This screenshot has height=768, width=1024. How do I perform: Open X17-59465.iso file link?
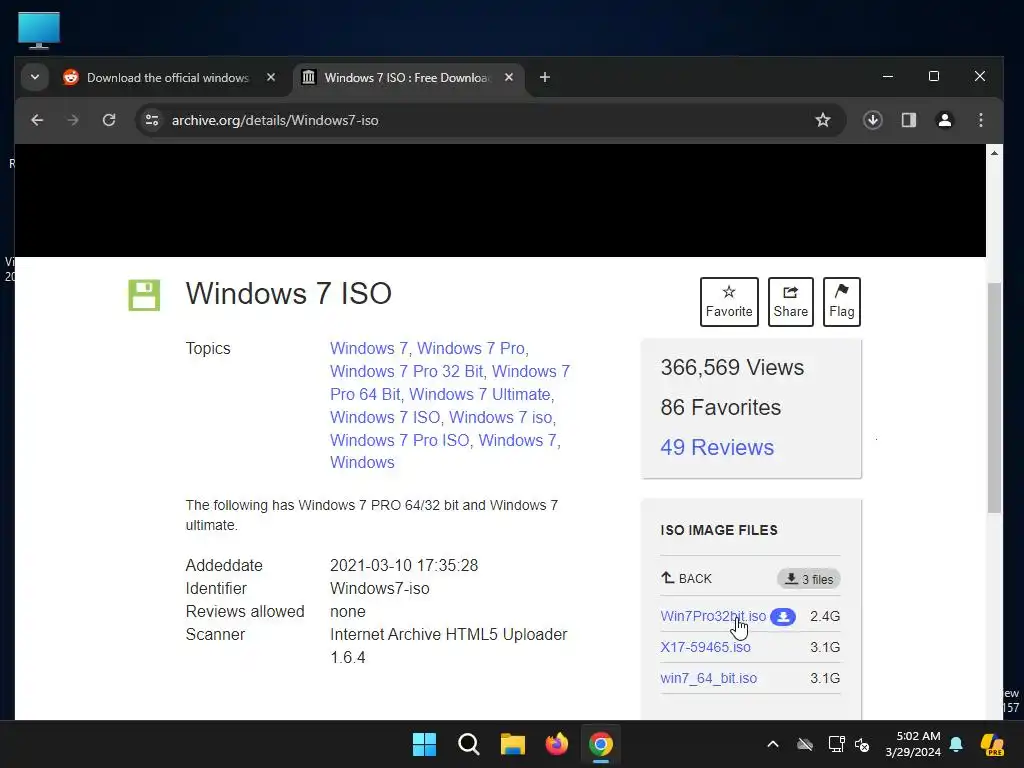705,647
